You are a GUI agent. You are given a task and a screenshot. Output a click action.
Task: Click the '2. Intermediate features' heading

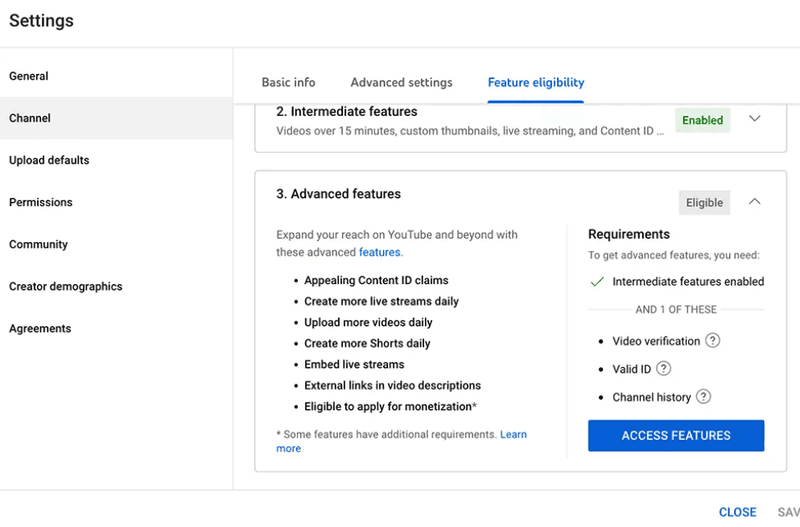(x=346, y=111)
